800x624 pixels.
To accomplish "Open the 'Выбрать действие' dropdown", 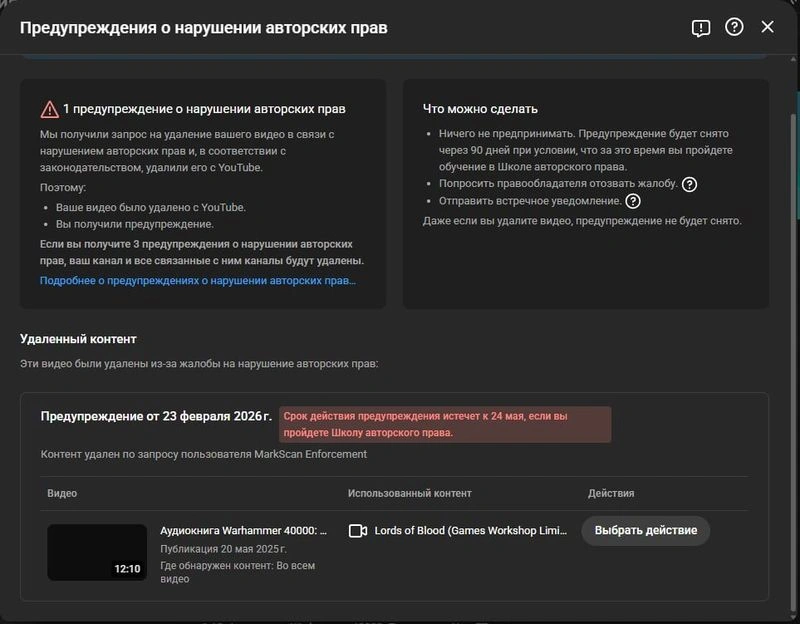I will point(645,531).
